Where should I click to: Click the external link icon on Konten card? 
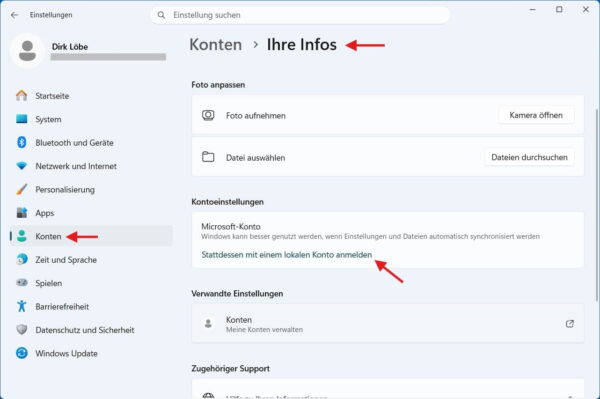[570, 324]
